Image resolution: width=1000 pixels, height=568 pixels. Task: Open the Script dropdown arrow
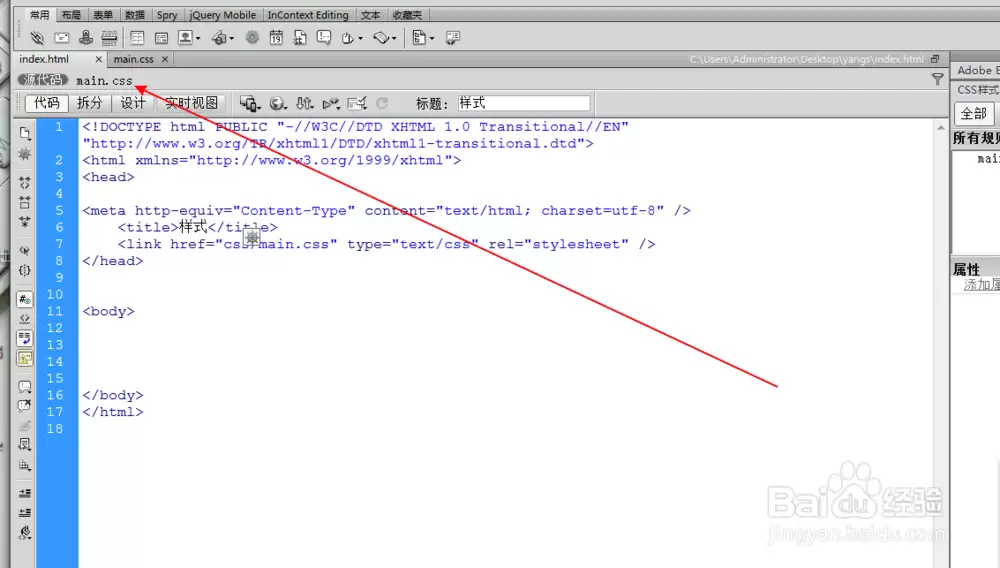tap(393, 38)
